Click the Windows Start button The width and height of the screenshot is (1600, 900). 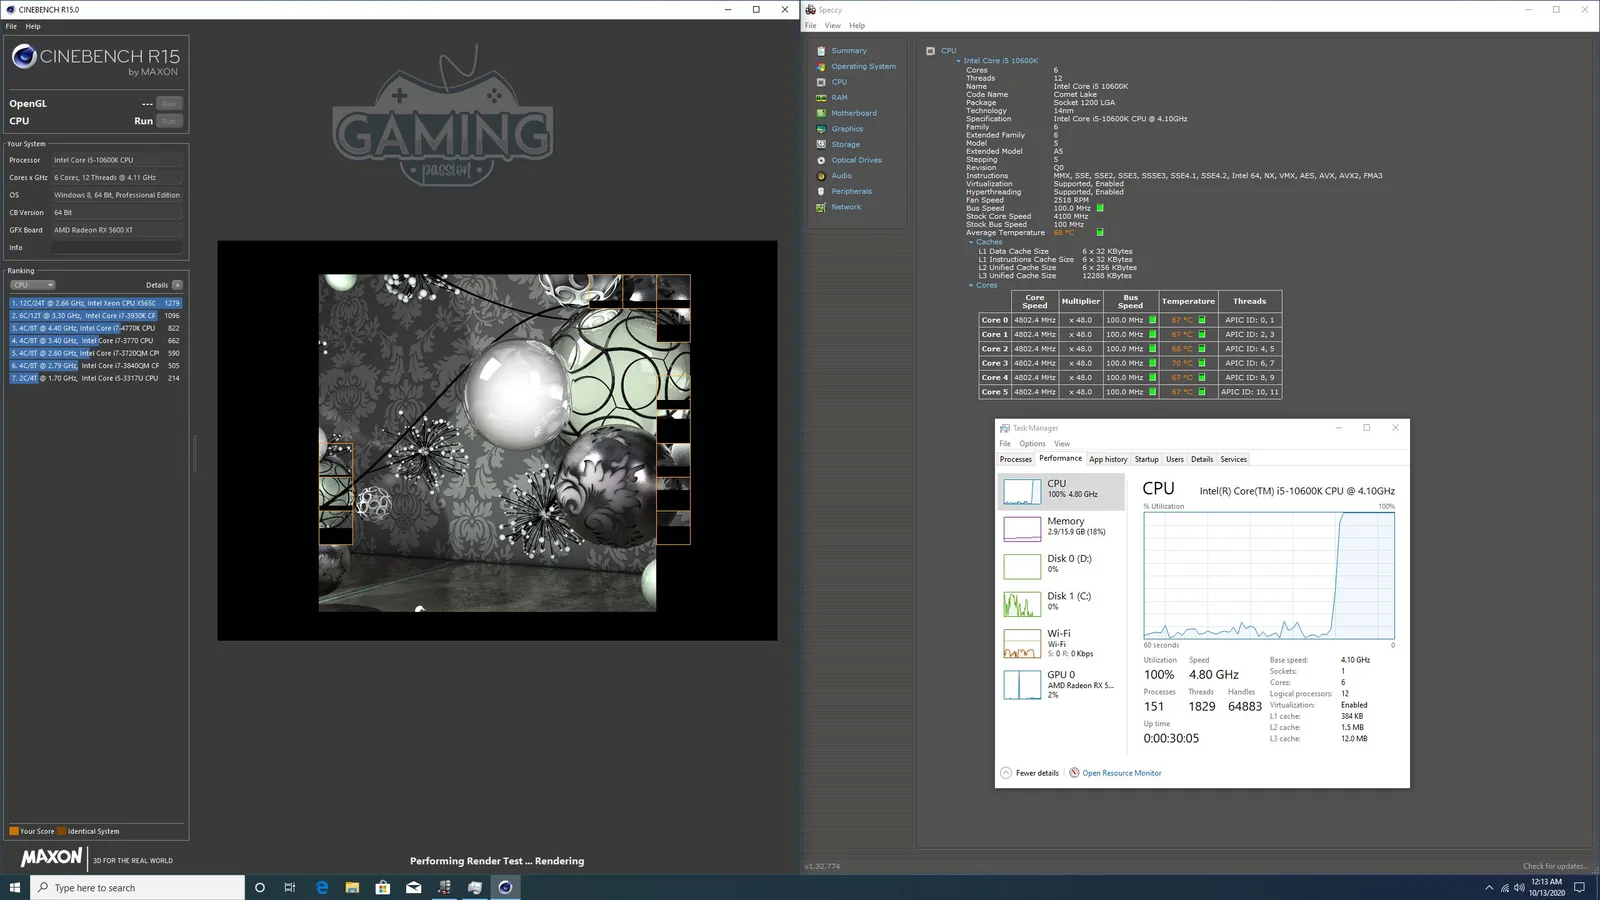[15, 887]
